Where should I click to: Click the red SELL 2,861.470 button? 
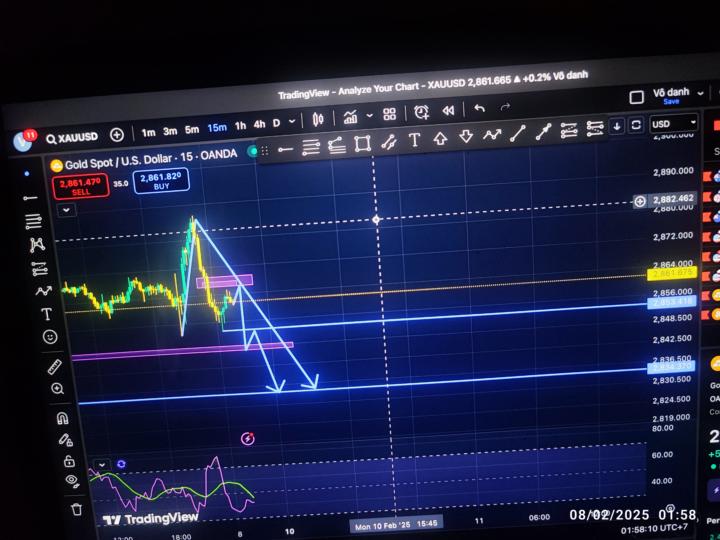[x=81, y=186]
